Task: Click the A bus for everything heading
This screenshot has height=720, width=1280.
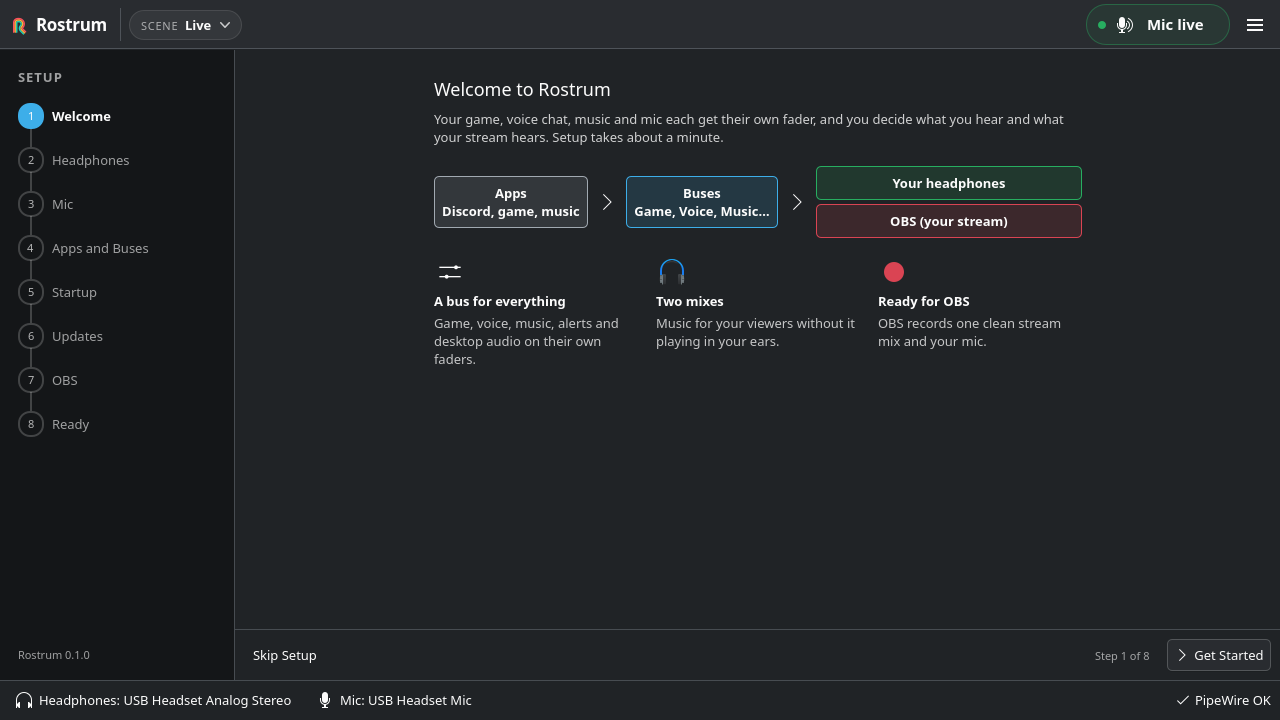Action: point(500,301)
